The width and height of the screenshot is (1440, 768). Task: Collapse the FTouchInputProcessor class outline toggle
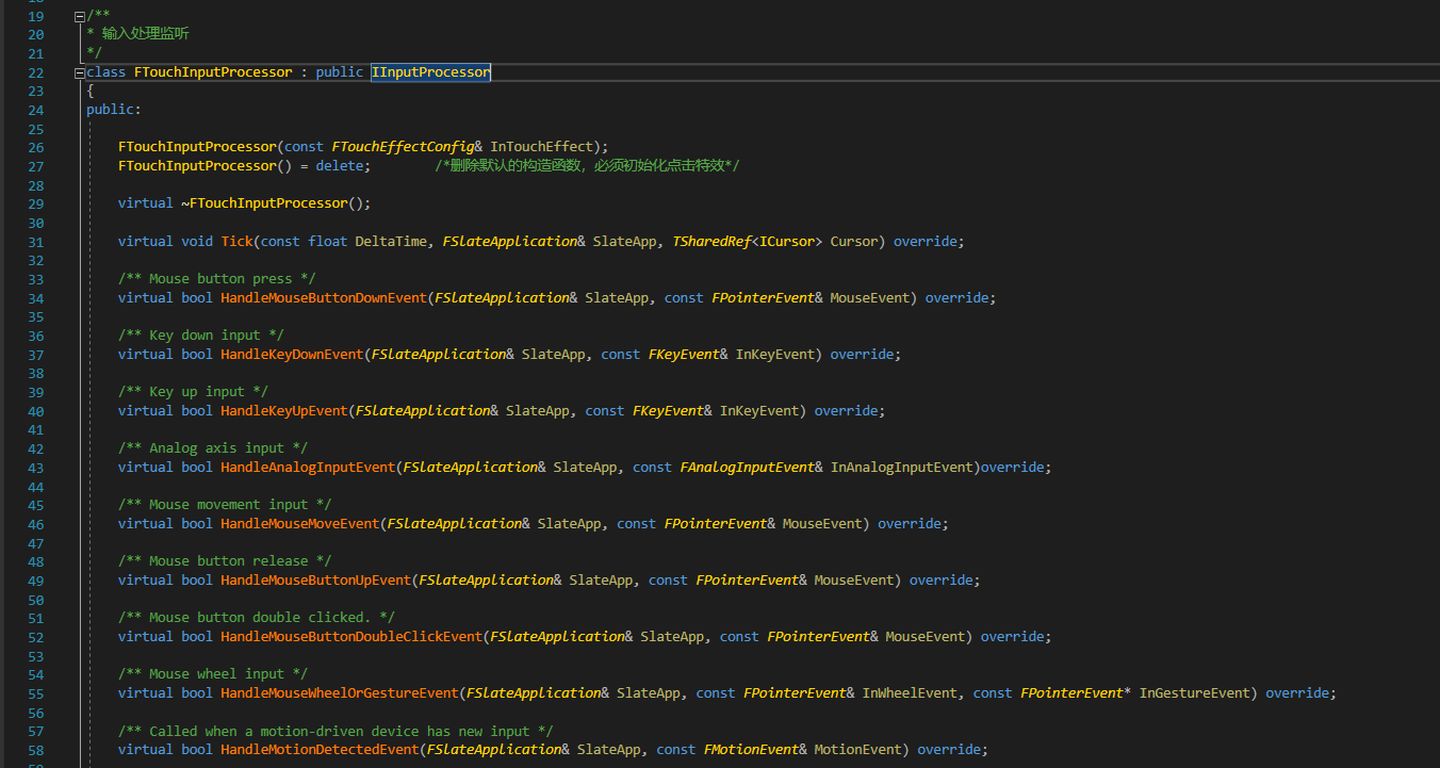(x=79, y=72)
